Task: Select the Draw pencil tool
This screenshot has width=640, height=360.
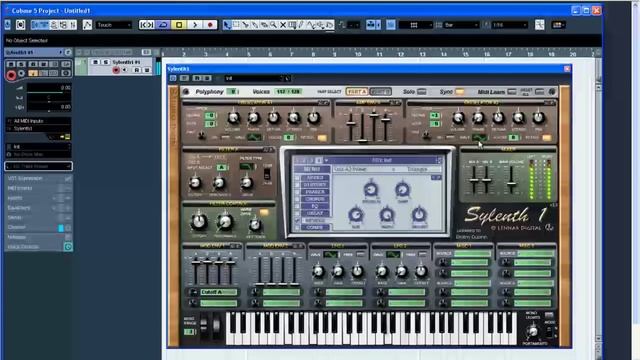Action: 301,25
